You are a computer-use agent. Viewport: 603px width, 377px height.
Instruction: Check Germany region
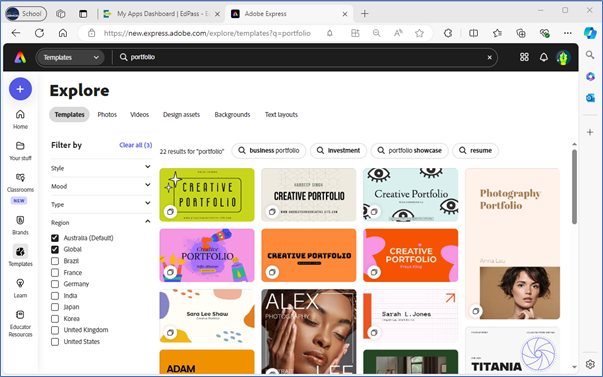pyautogui.click(x=55, y=284)
